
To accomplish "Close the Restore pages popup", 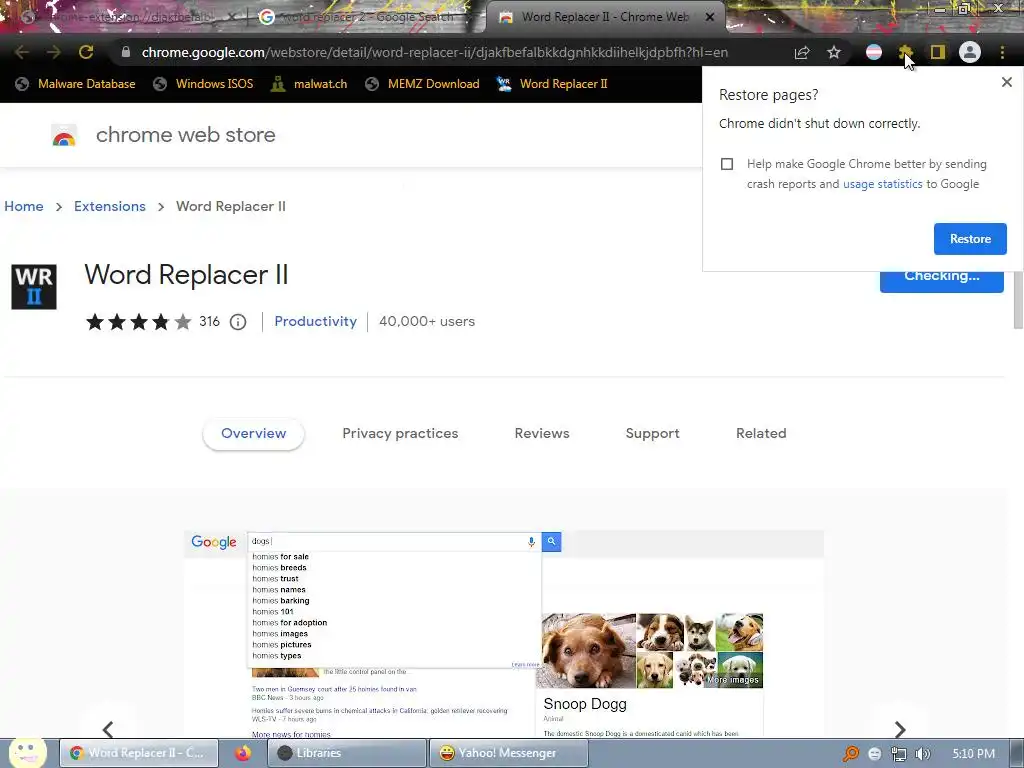I will (x=1007, y=82).
